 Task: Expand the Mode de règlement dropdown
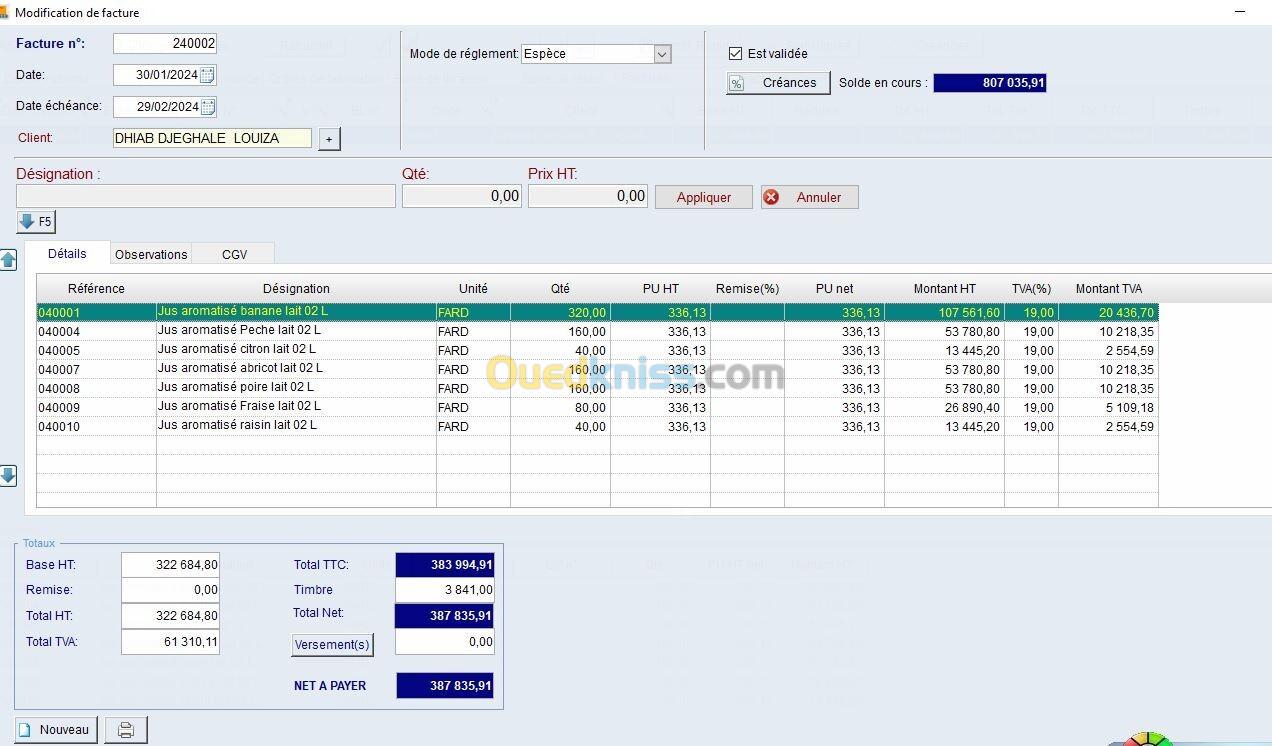point(662,54)
